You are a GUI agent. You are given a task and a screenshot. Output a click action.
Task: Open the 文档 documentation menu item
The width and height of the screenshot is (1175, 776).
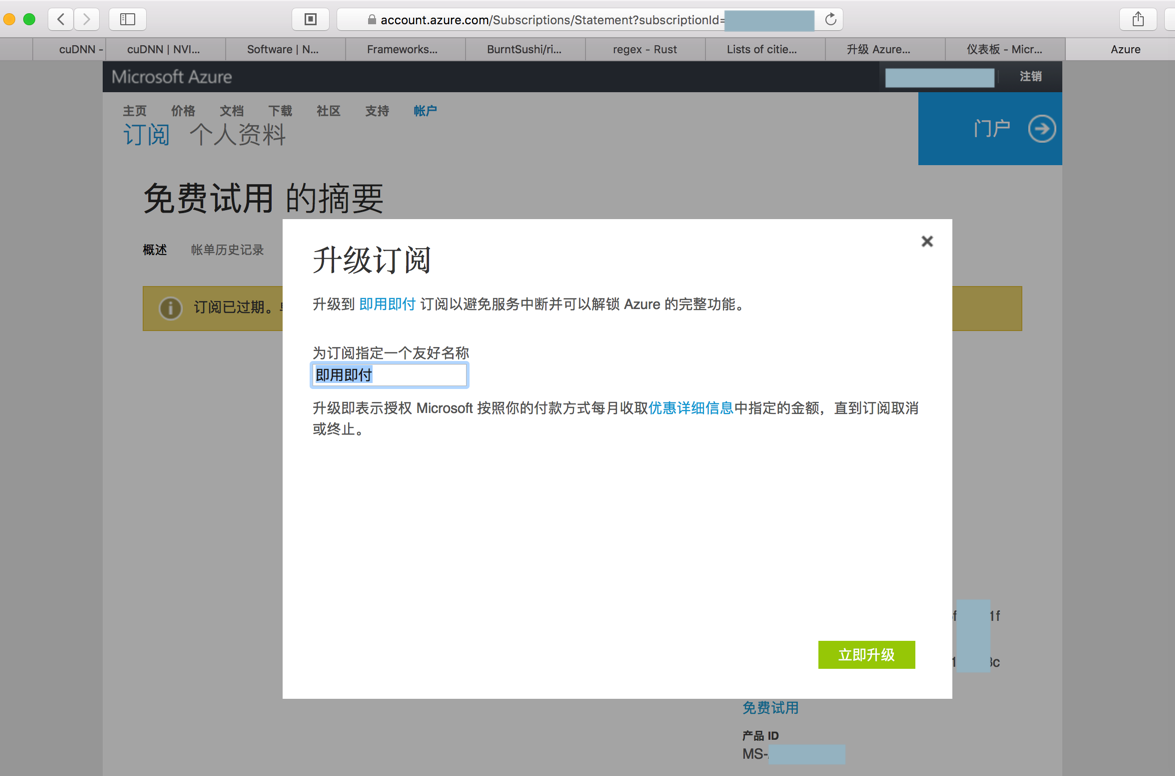tap(232, 111)
